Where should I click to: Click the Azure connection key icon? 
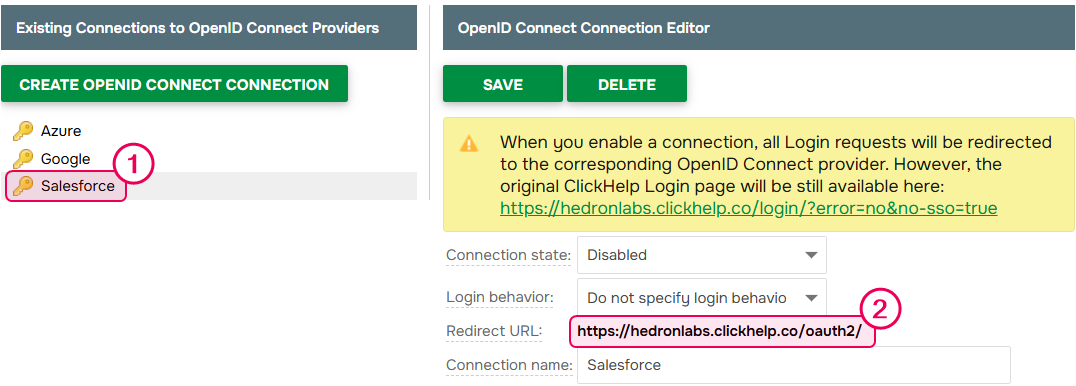coord(23,130)
